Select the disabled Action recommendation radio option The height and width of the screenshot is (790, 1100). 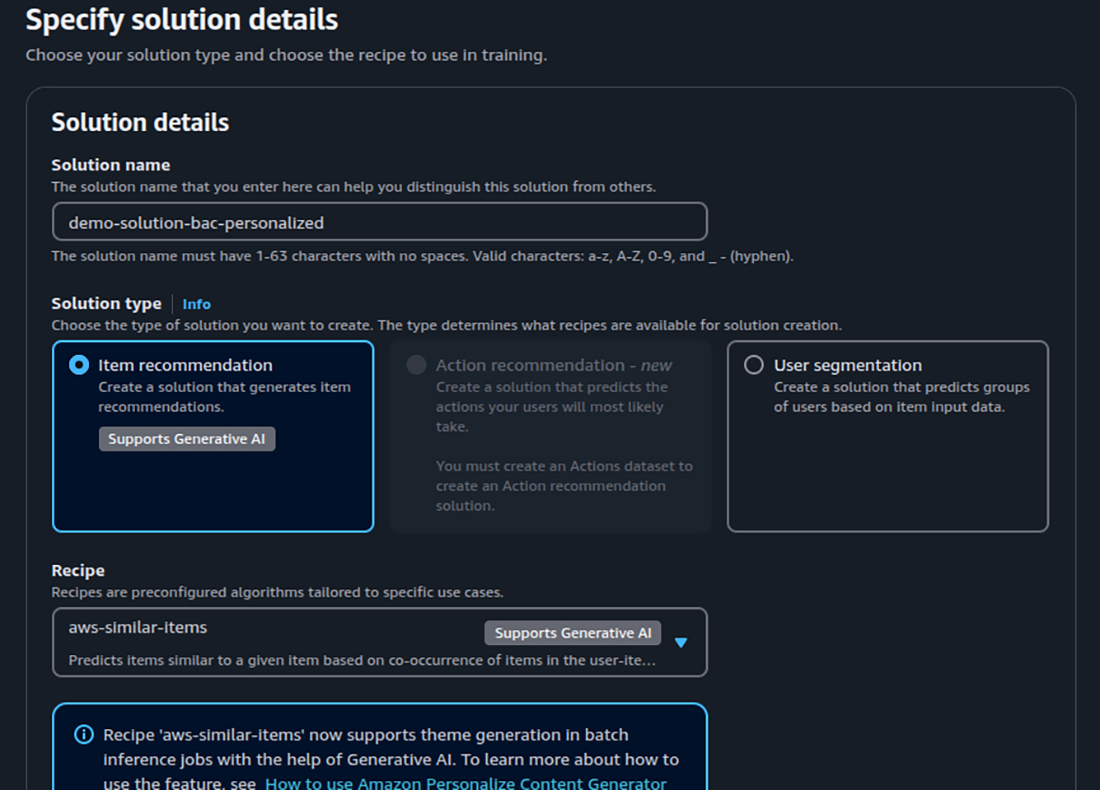click(416, 365)
